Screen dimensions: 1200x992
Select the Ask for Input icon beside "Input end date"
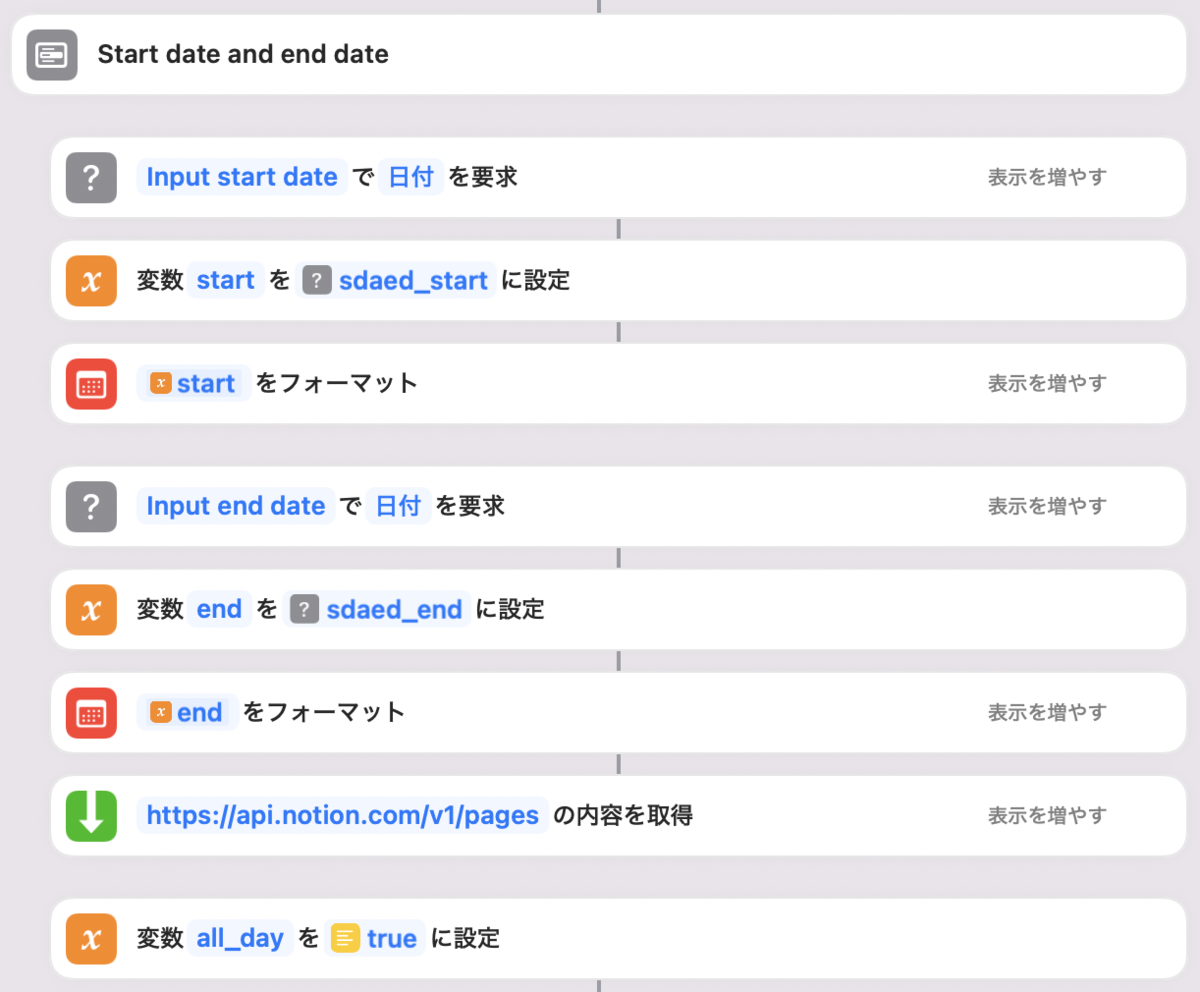click(91, 506)
